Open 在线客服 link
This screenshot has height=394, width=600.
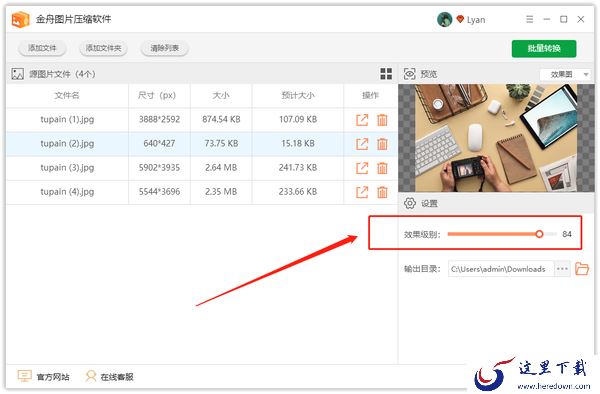click(117, 377)
